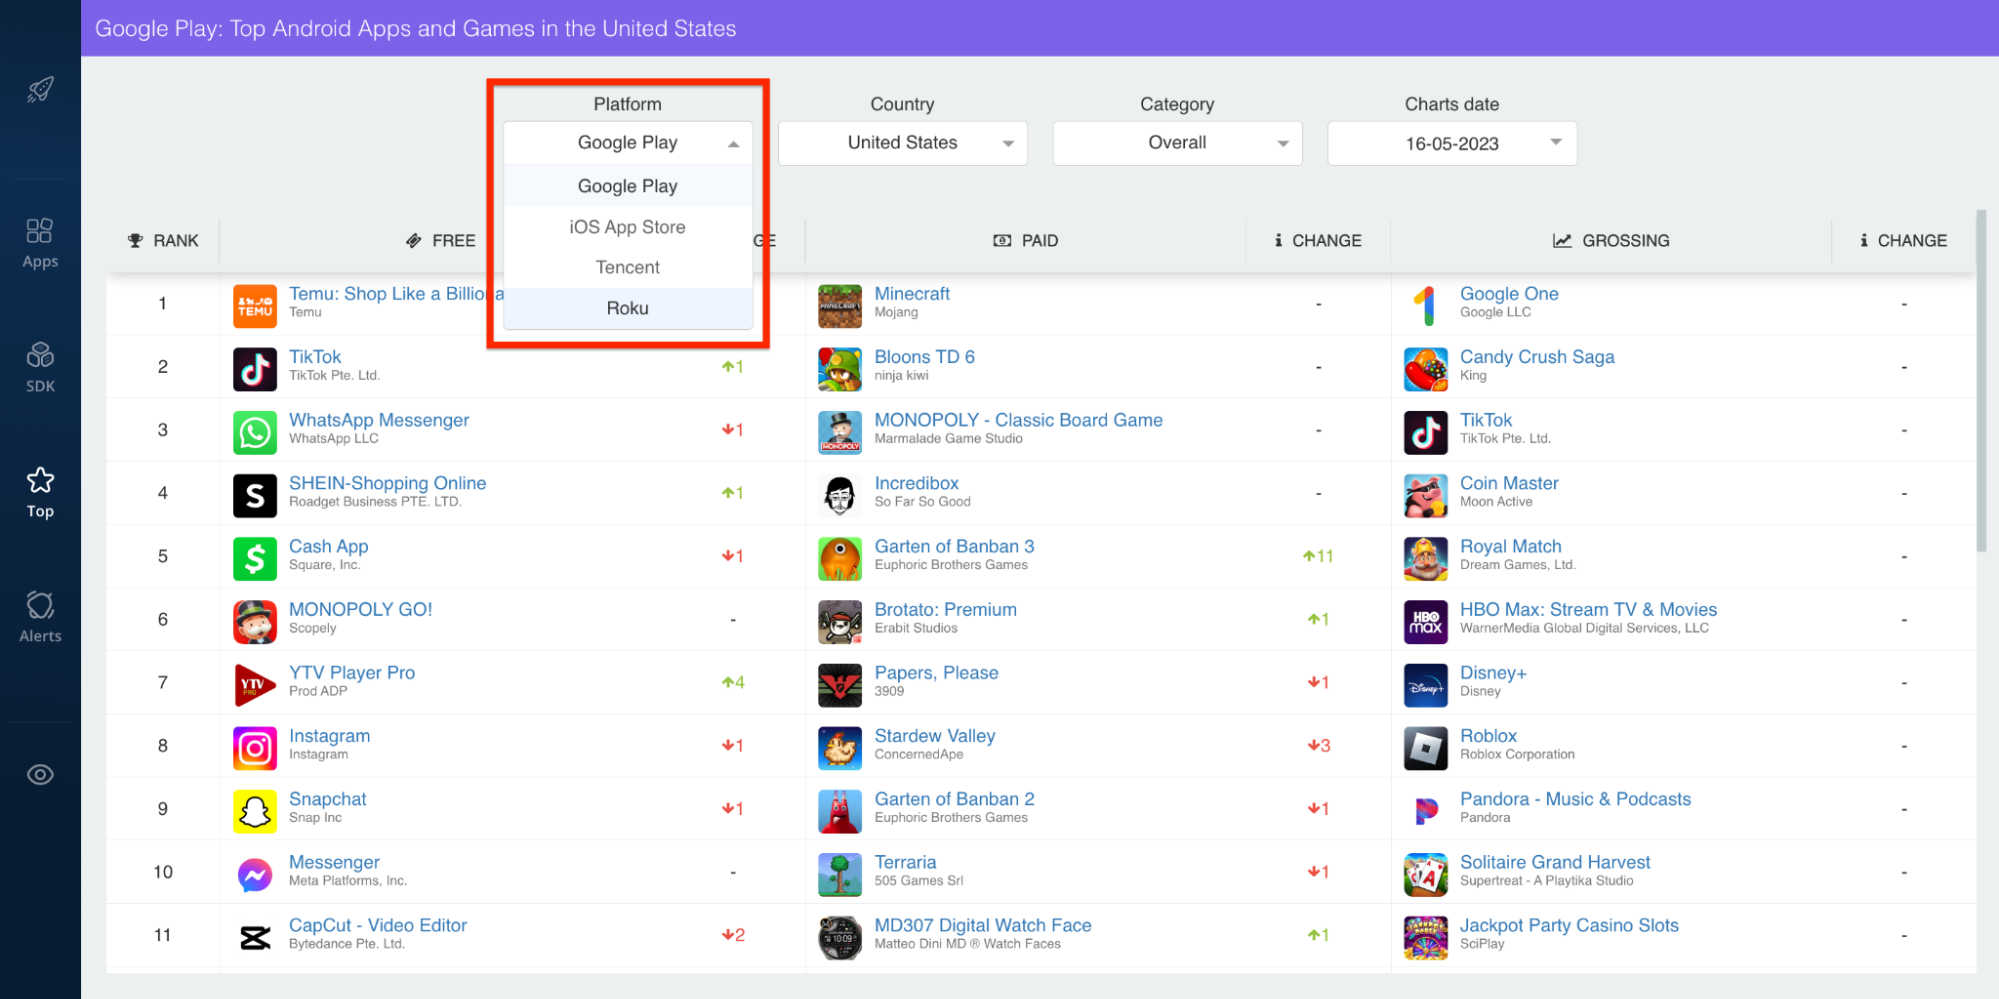This screenshot has height=999, width=1999.
Task: Click the Minecraft app icon
Action: point(840,306)
